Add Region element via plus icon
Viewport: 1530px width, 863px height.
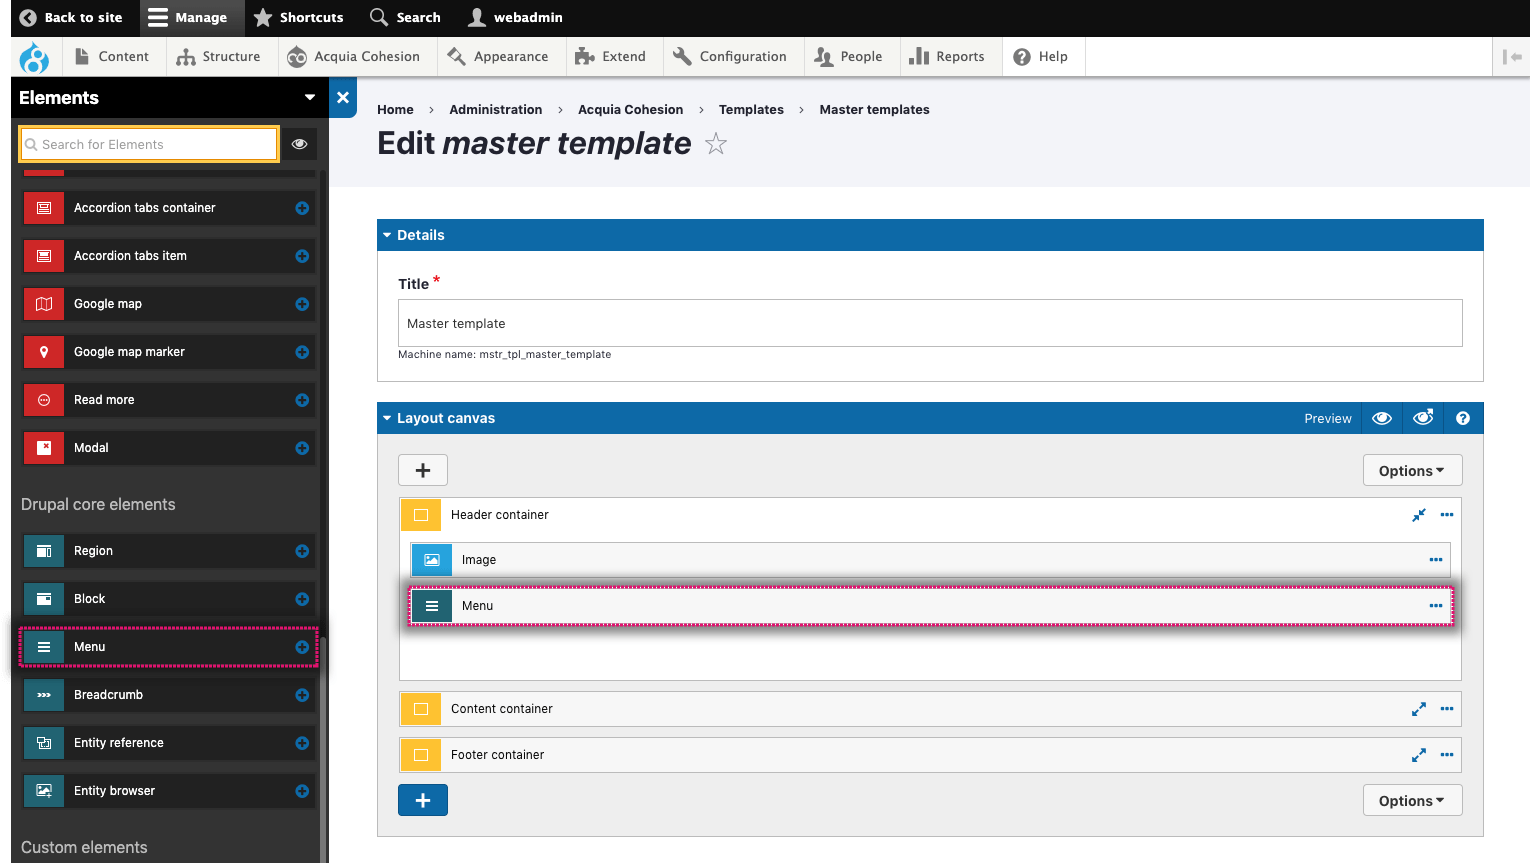point(302,551)
